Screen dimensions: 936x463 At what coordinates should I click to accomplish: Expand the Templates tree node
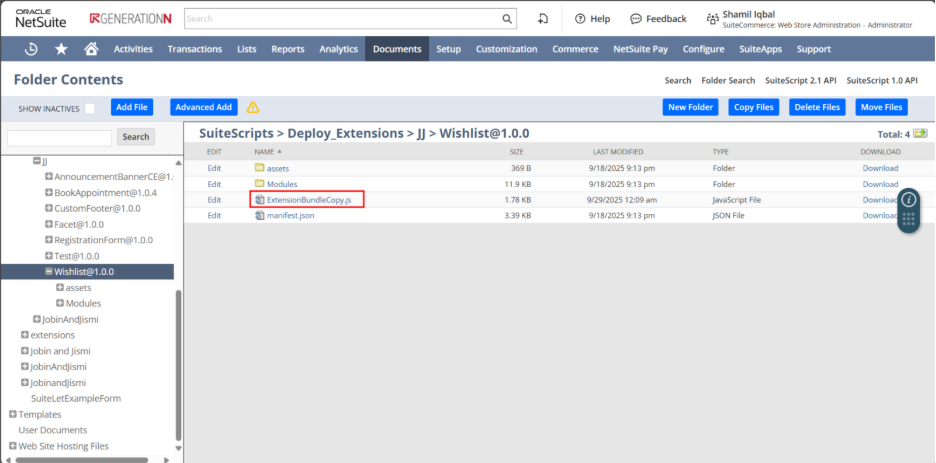tap(12, 414)
